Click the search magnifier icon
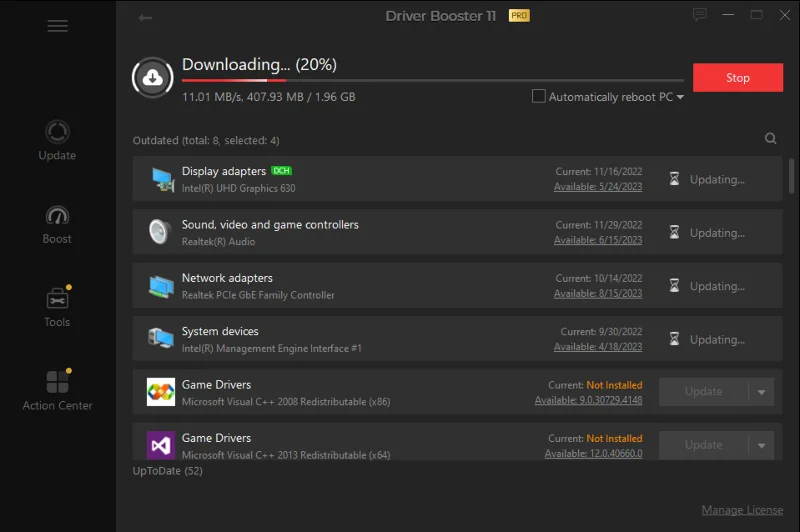 point(770,140)
